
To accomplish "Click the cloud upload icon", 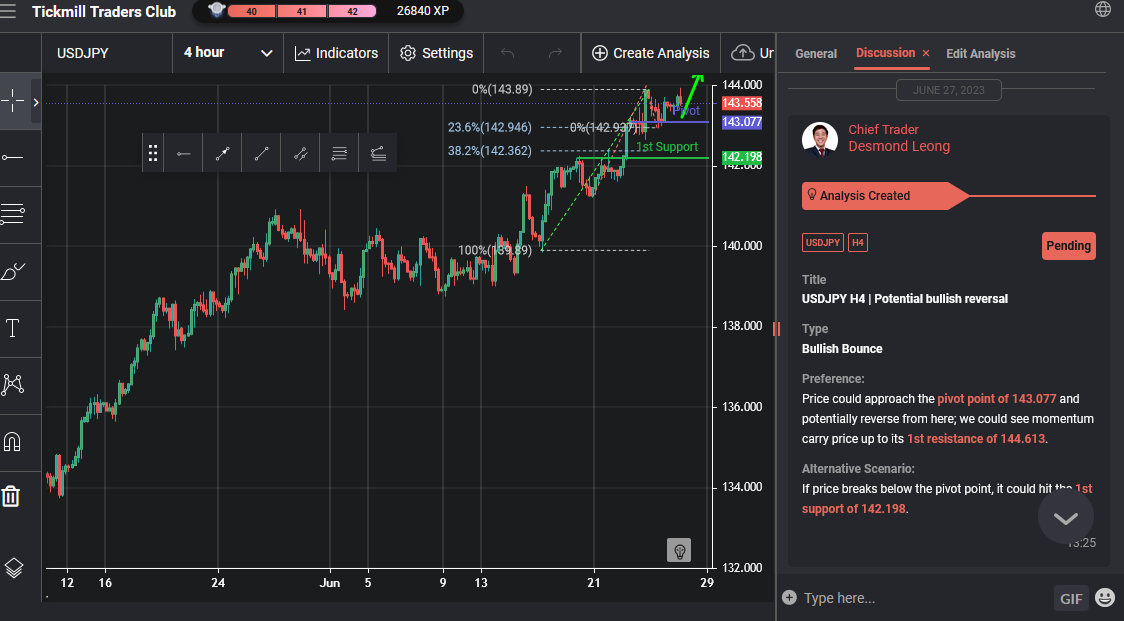I will (x=742, y=53).
